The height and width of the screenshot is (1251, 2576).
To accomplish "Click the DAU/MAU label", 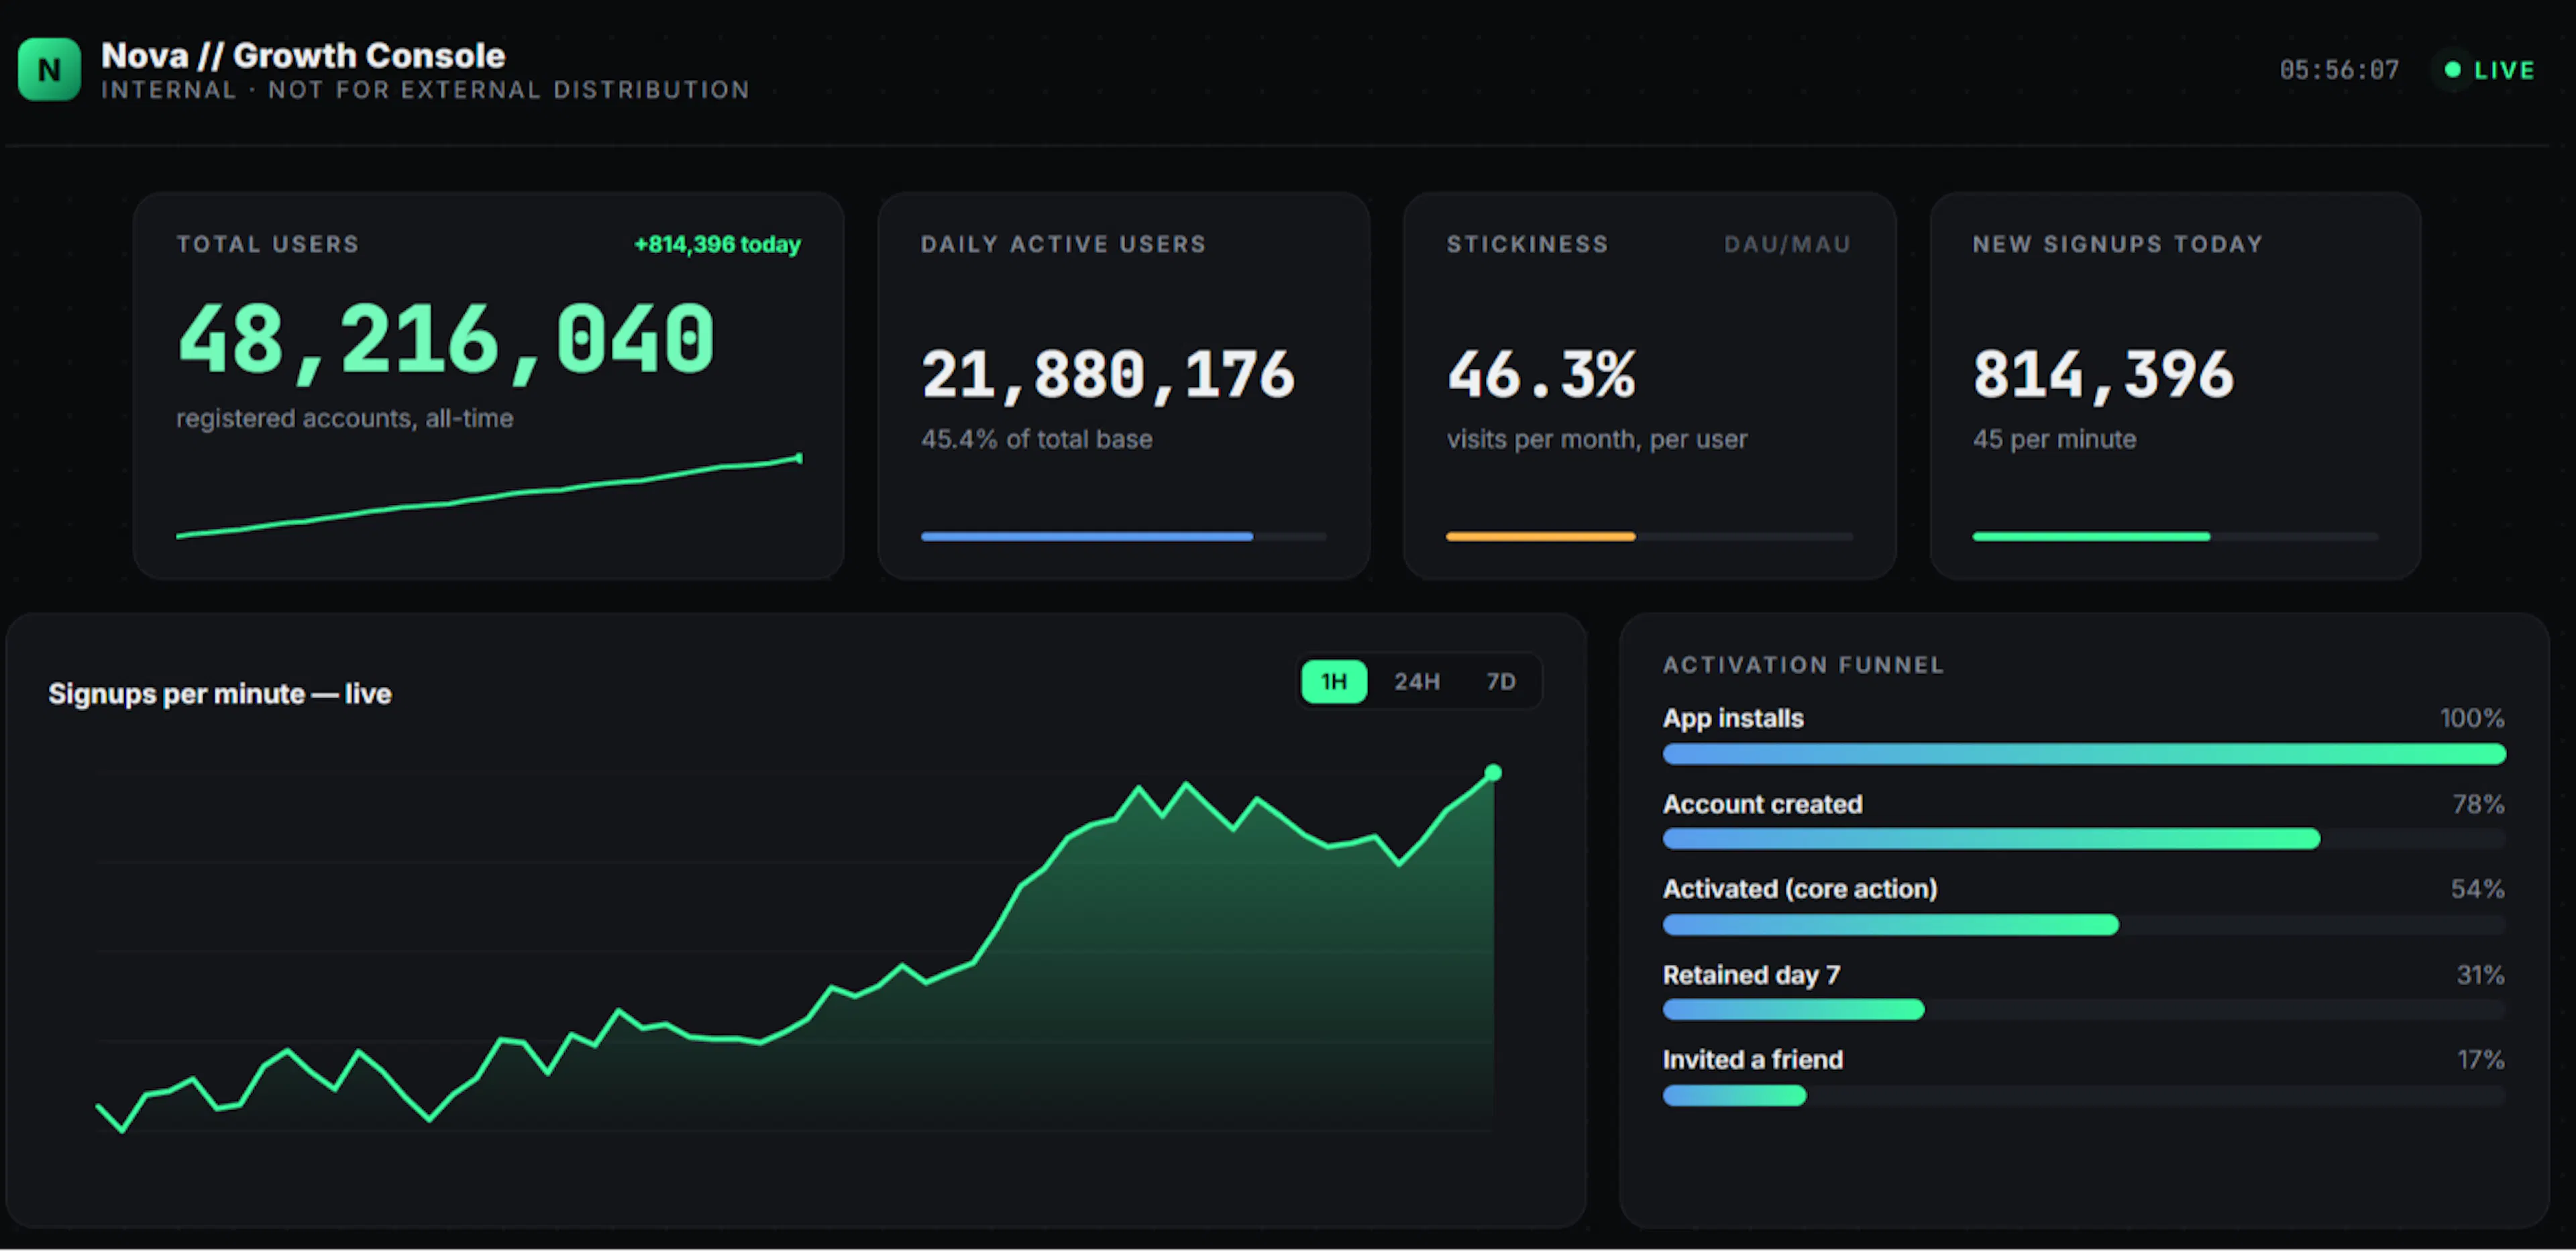I will click(x=1788, y=244).
